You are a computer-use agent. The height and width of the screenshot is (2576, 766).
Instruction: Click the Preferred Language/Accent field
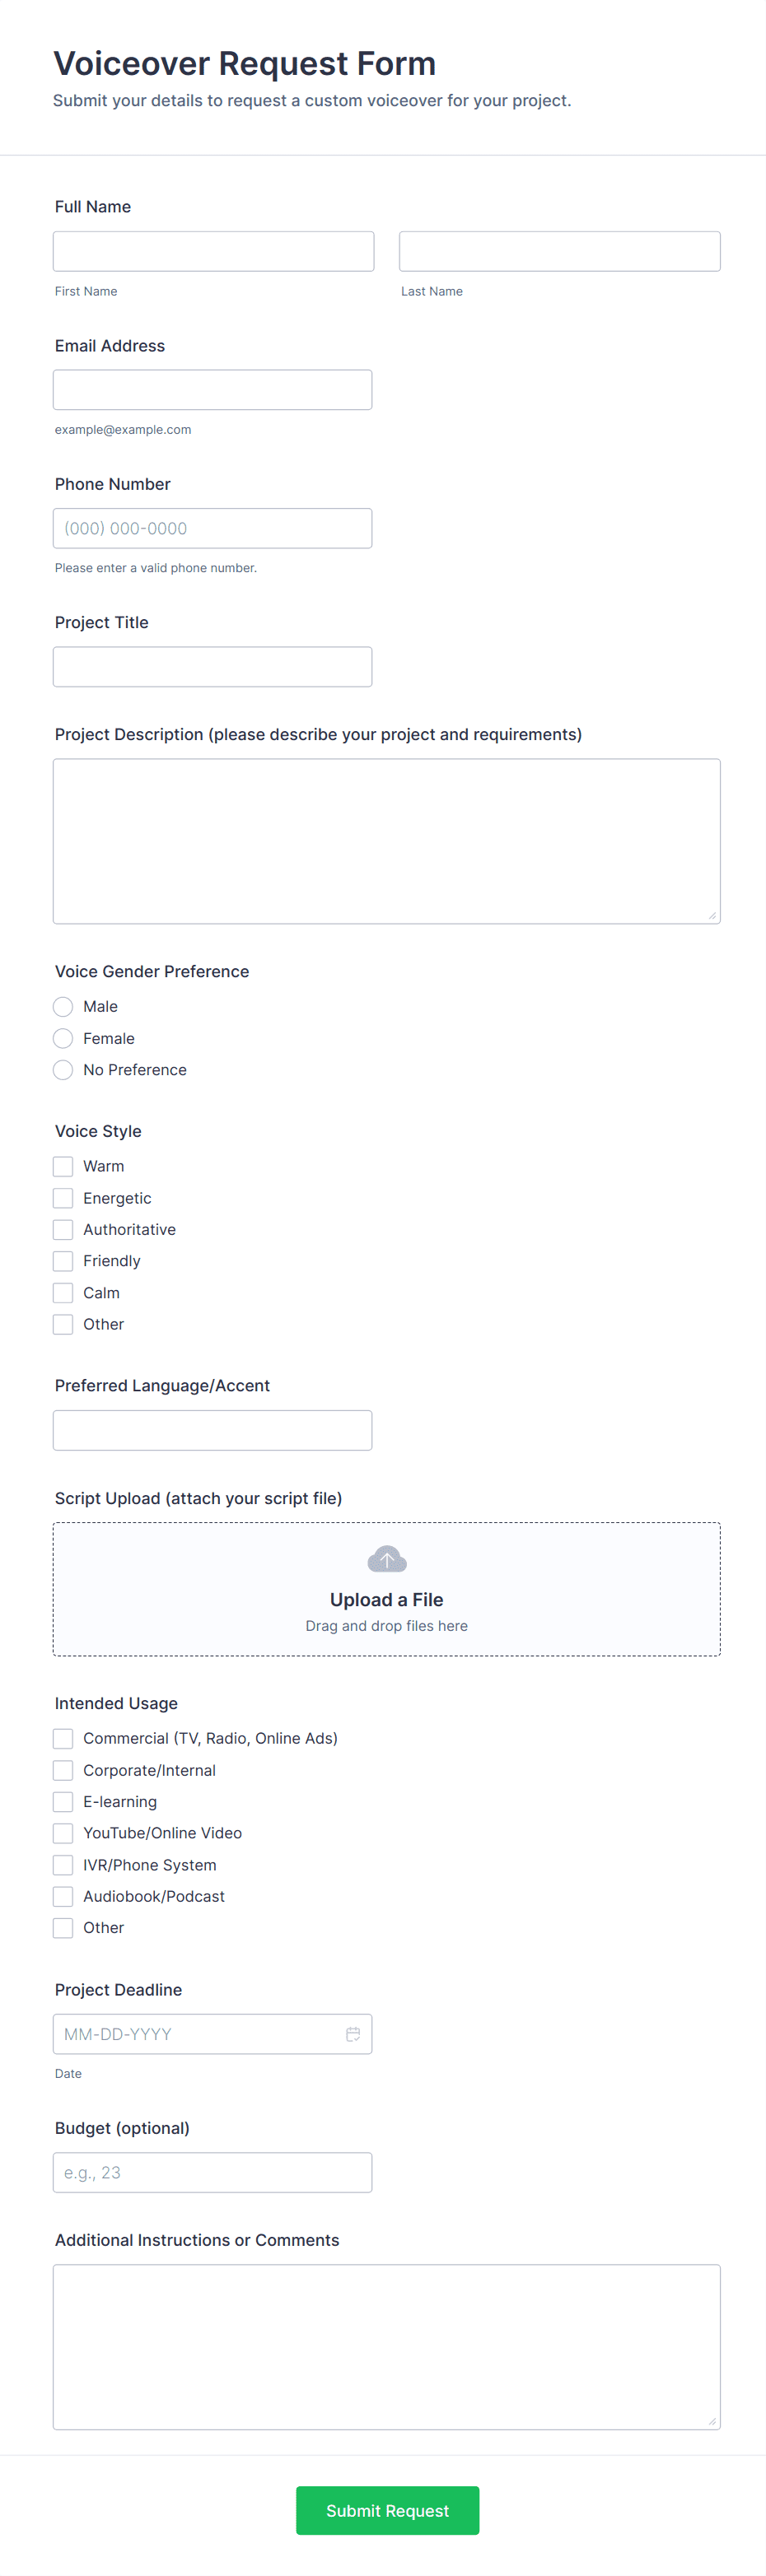[212, 1430]
